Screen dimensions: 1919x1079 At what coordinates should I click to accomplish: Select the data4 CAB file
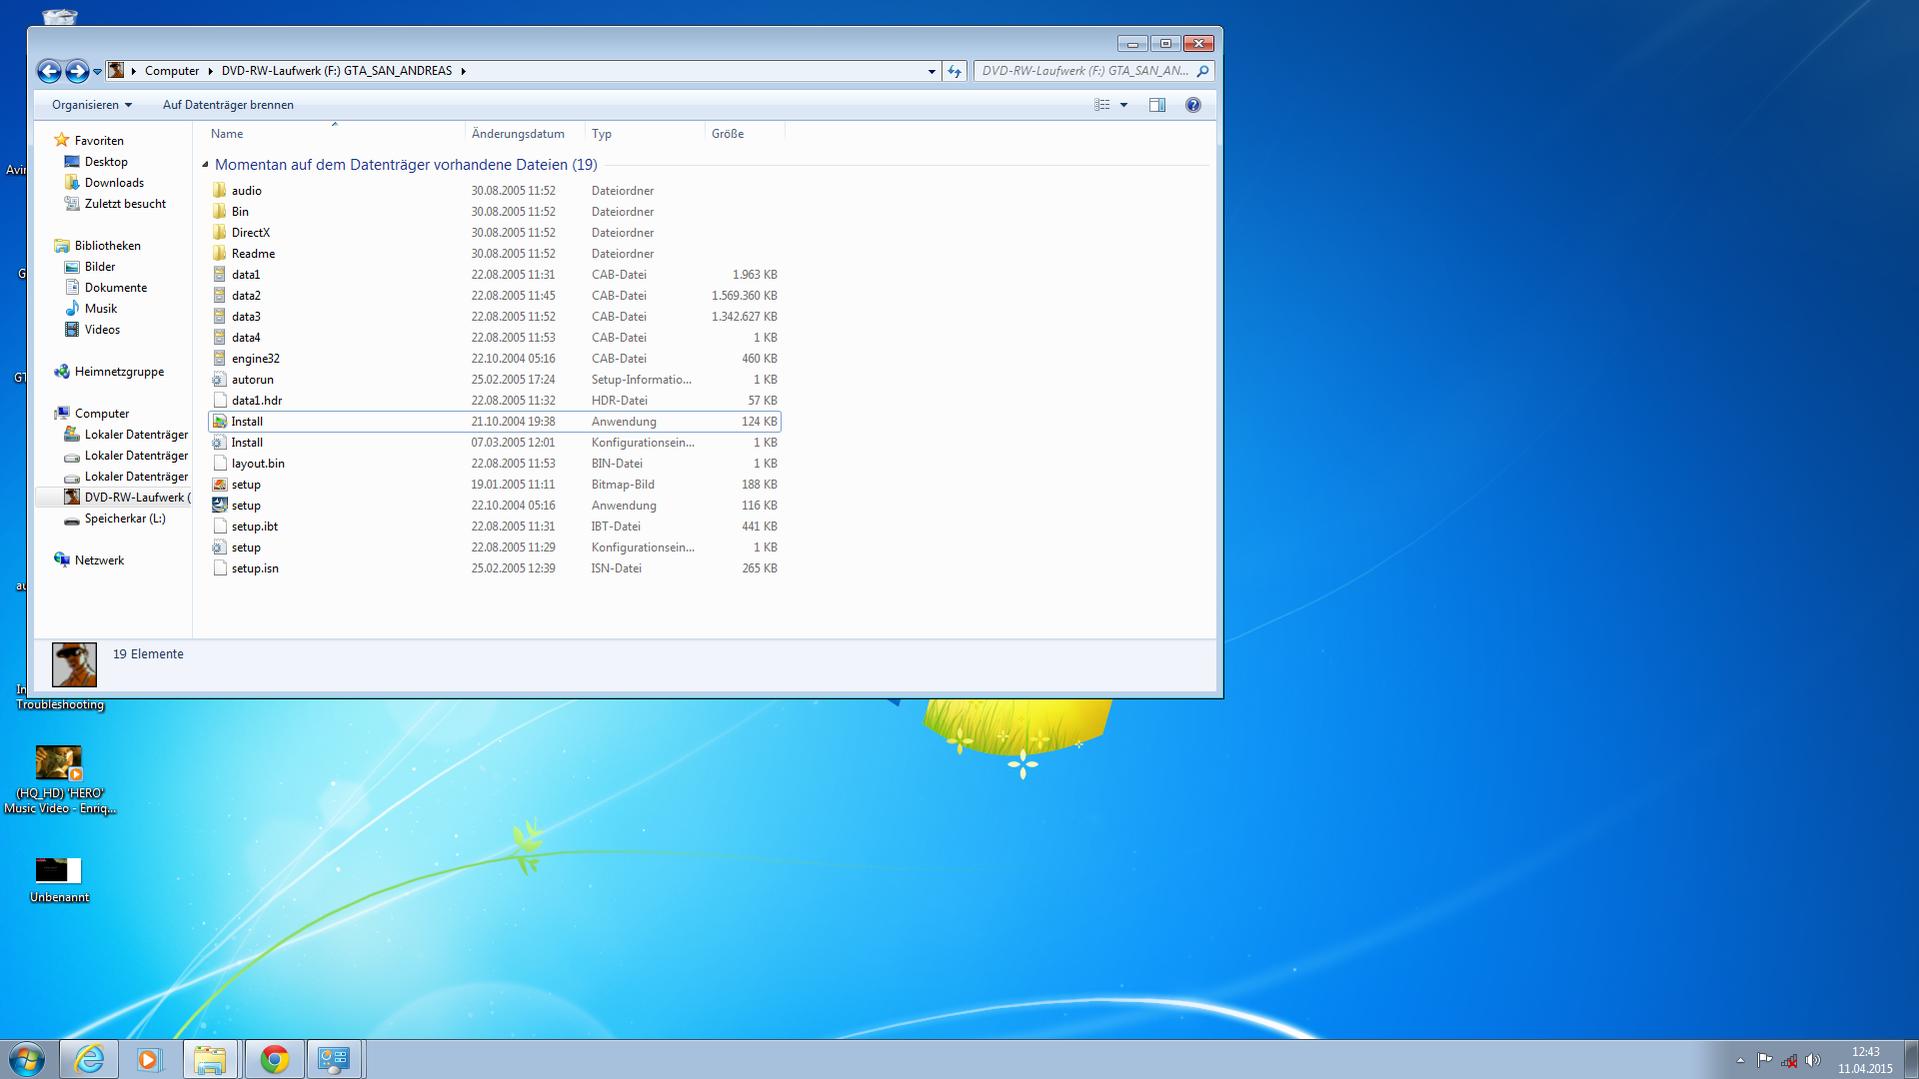[x=494, y=338]
